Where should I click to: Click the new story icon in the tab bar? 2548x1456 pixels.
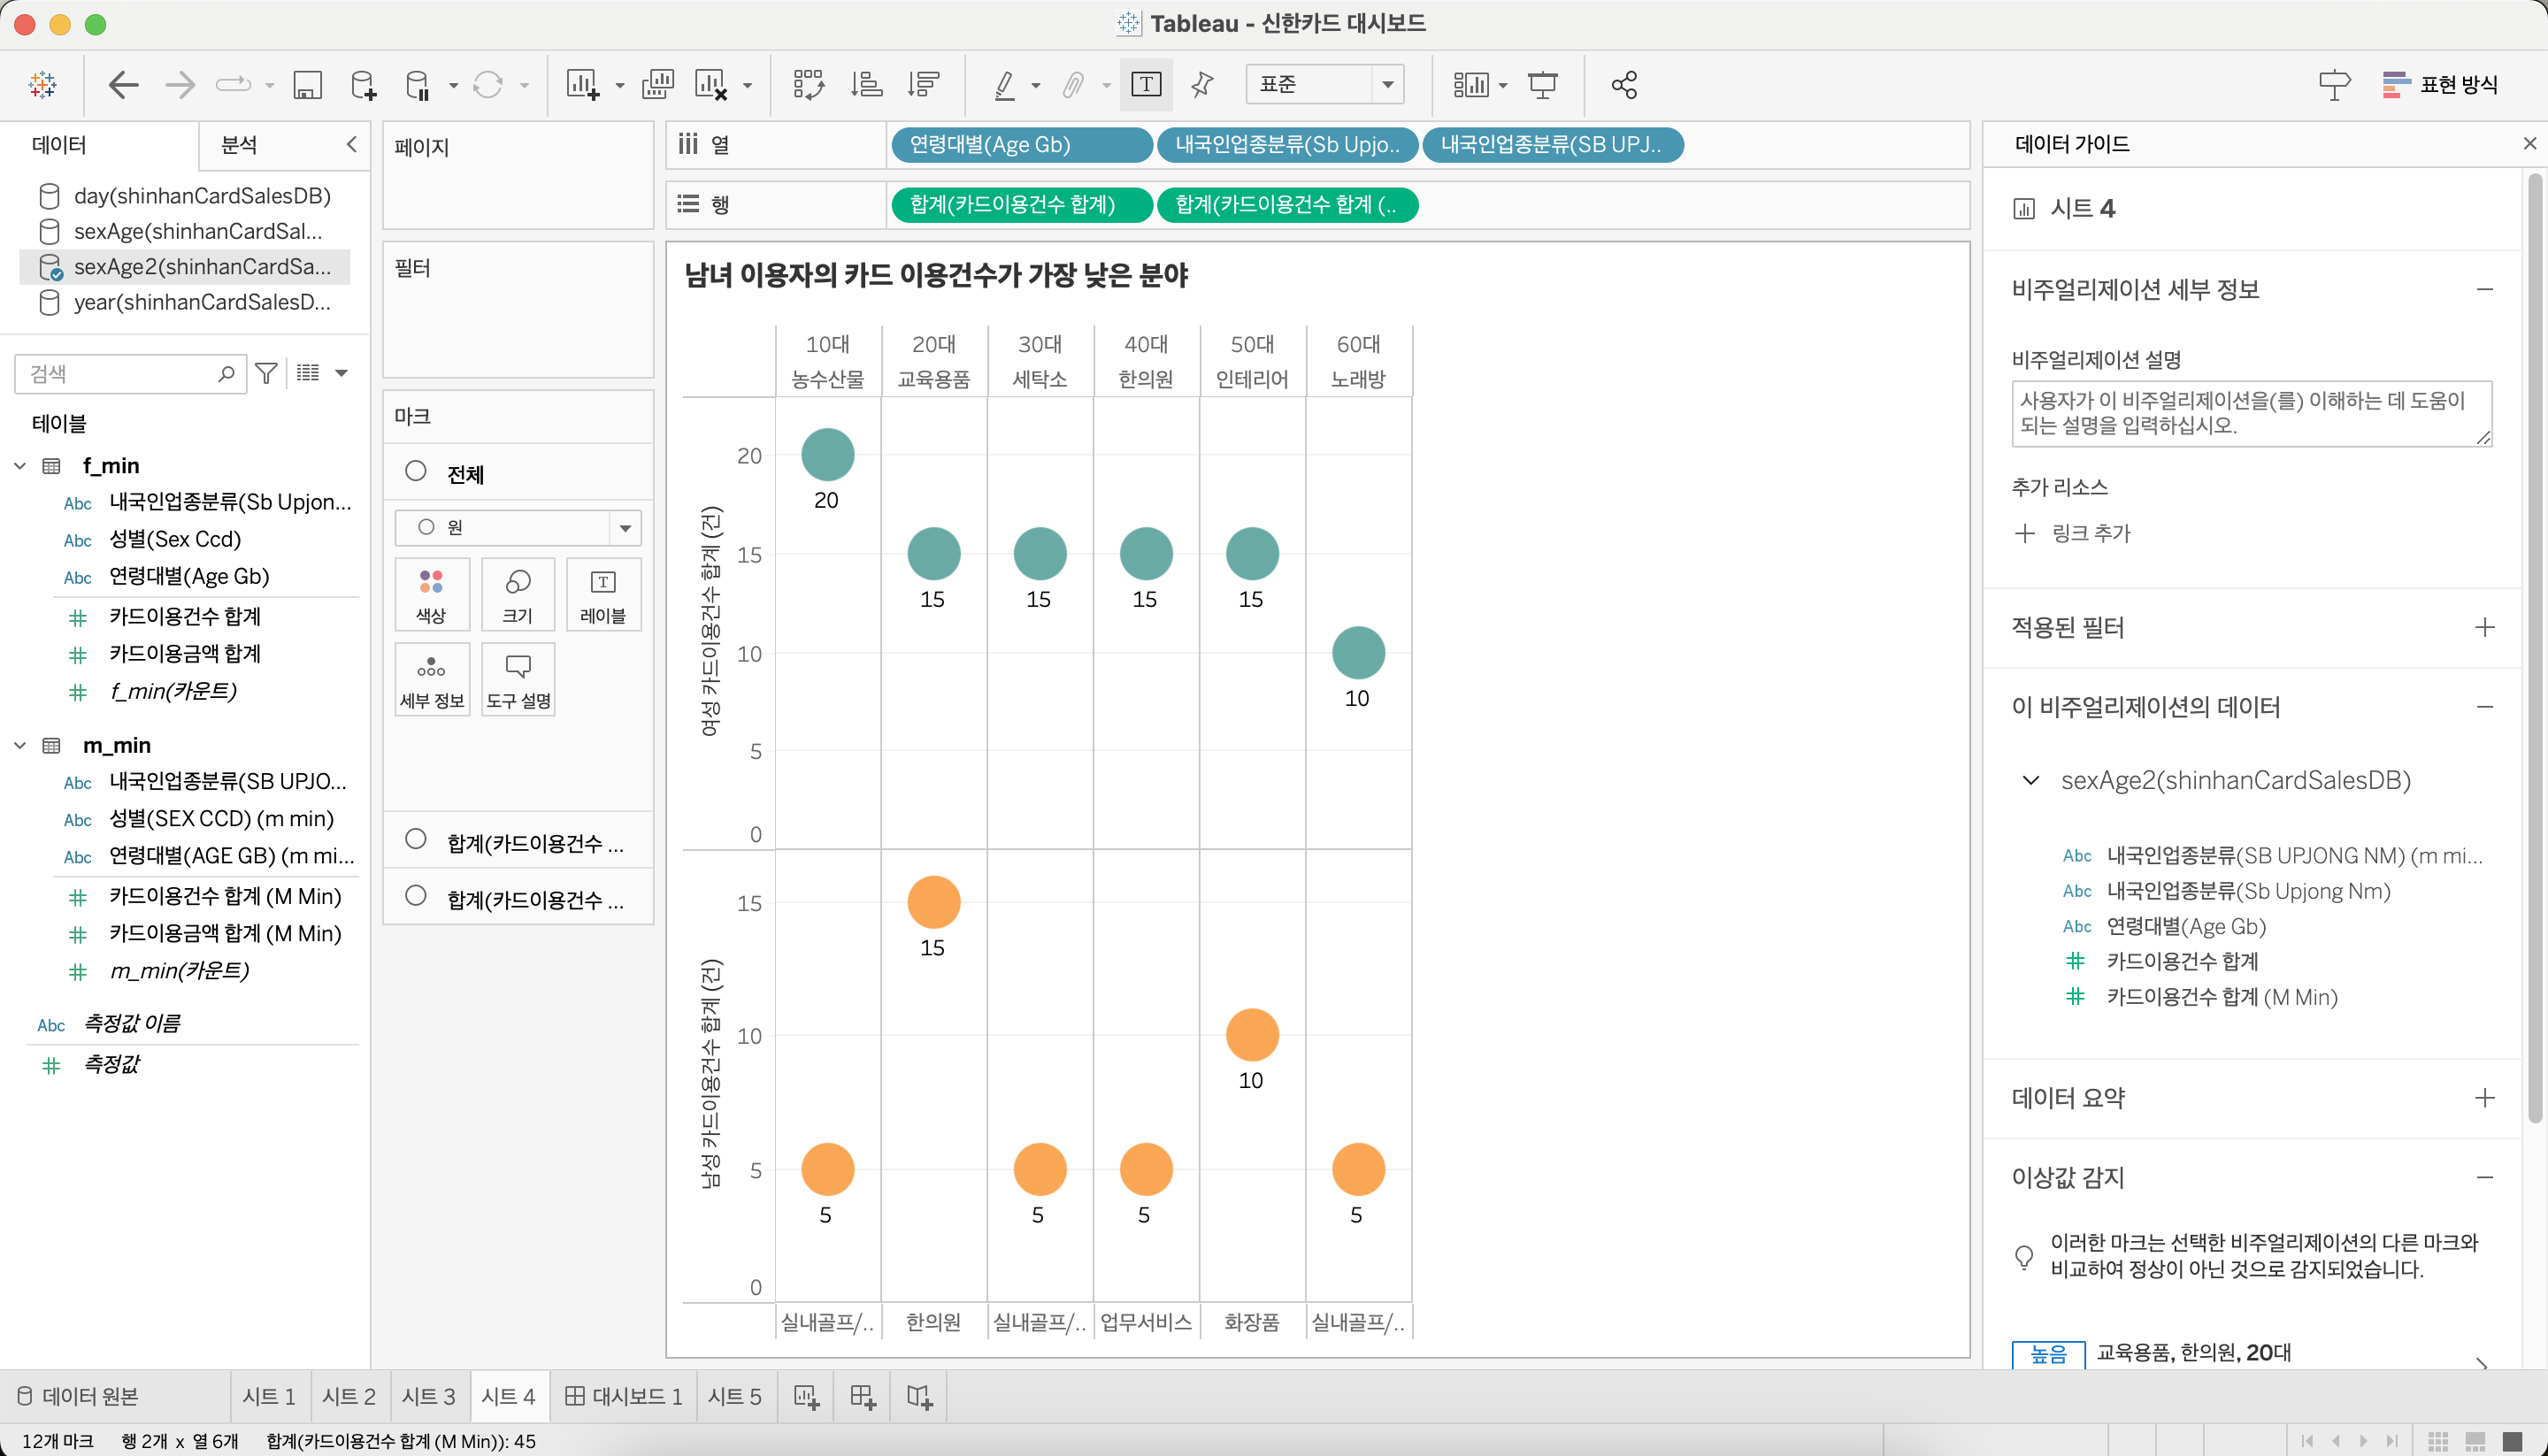(x=919, y=1396)
